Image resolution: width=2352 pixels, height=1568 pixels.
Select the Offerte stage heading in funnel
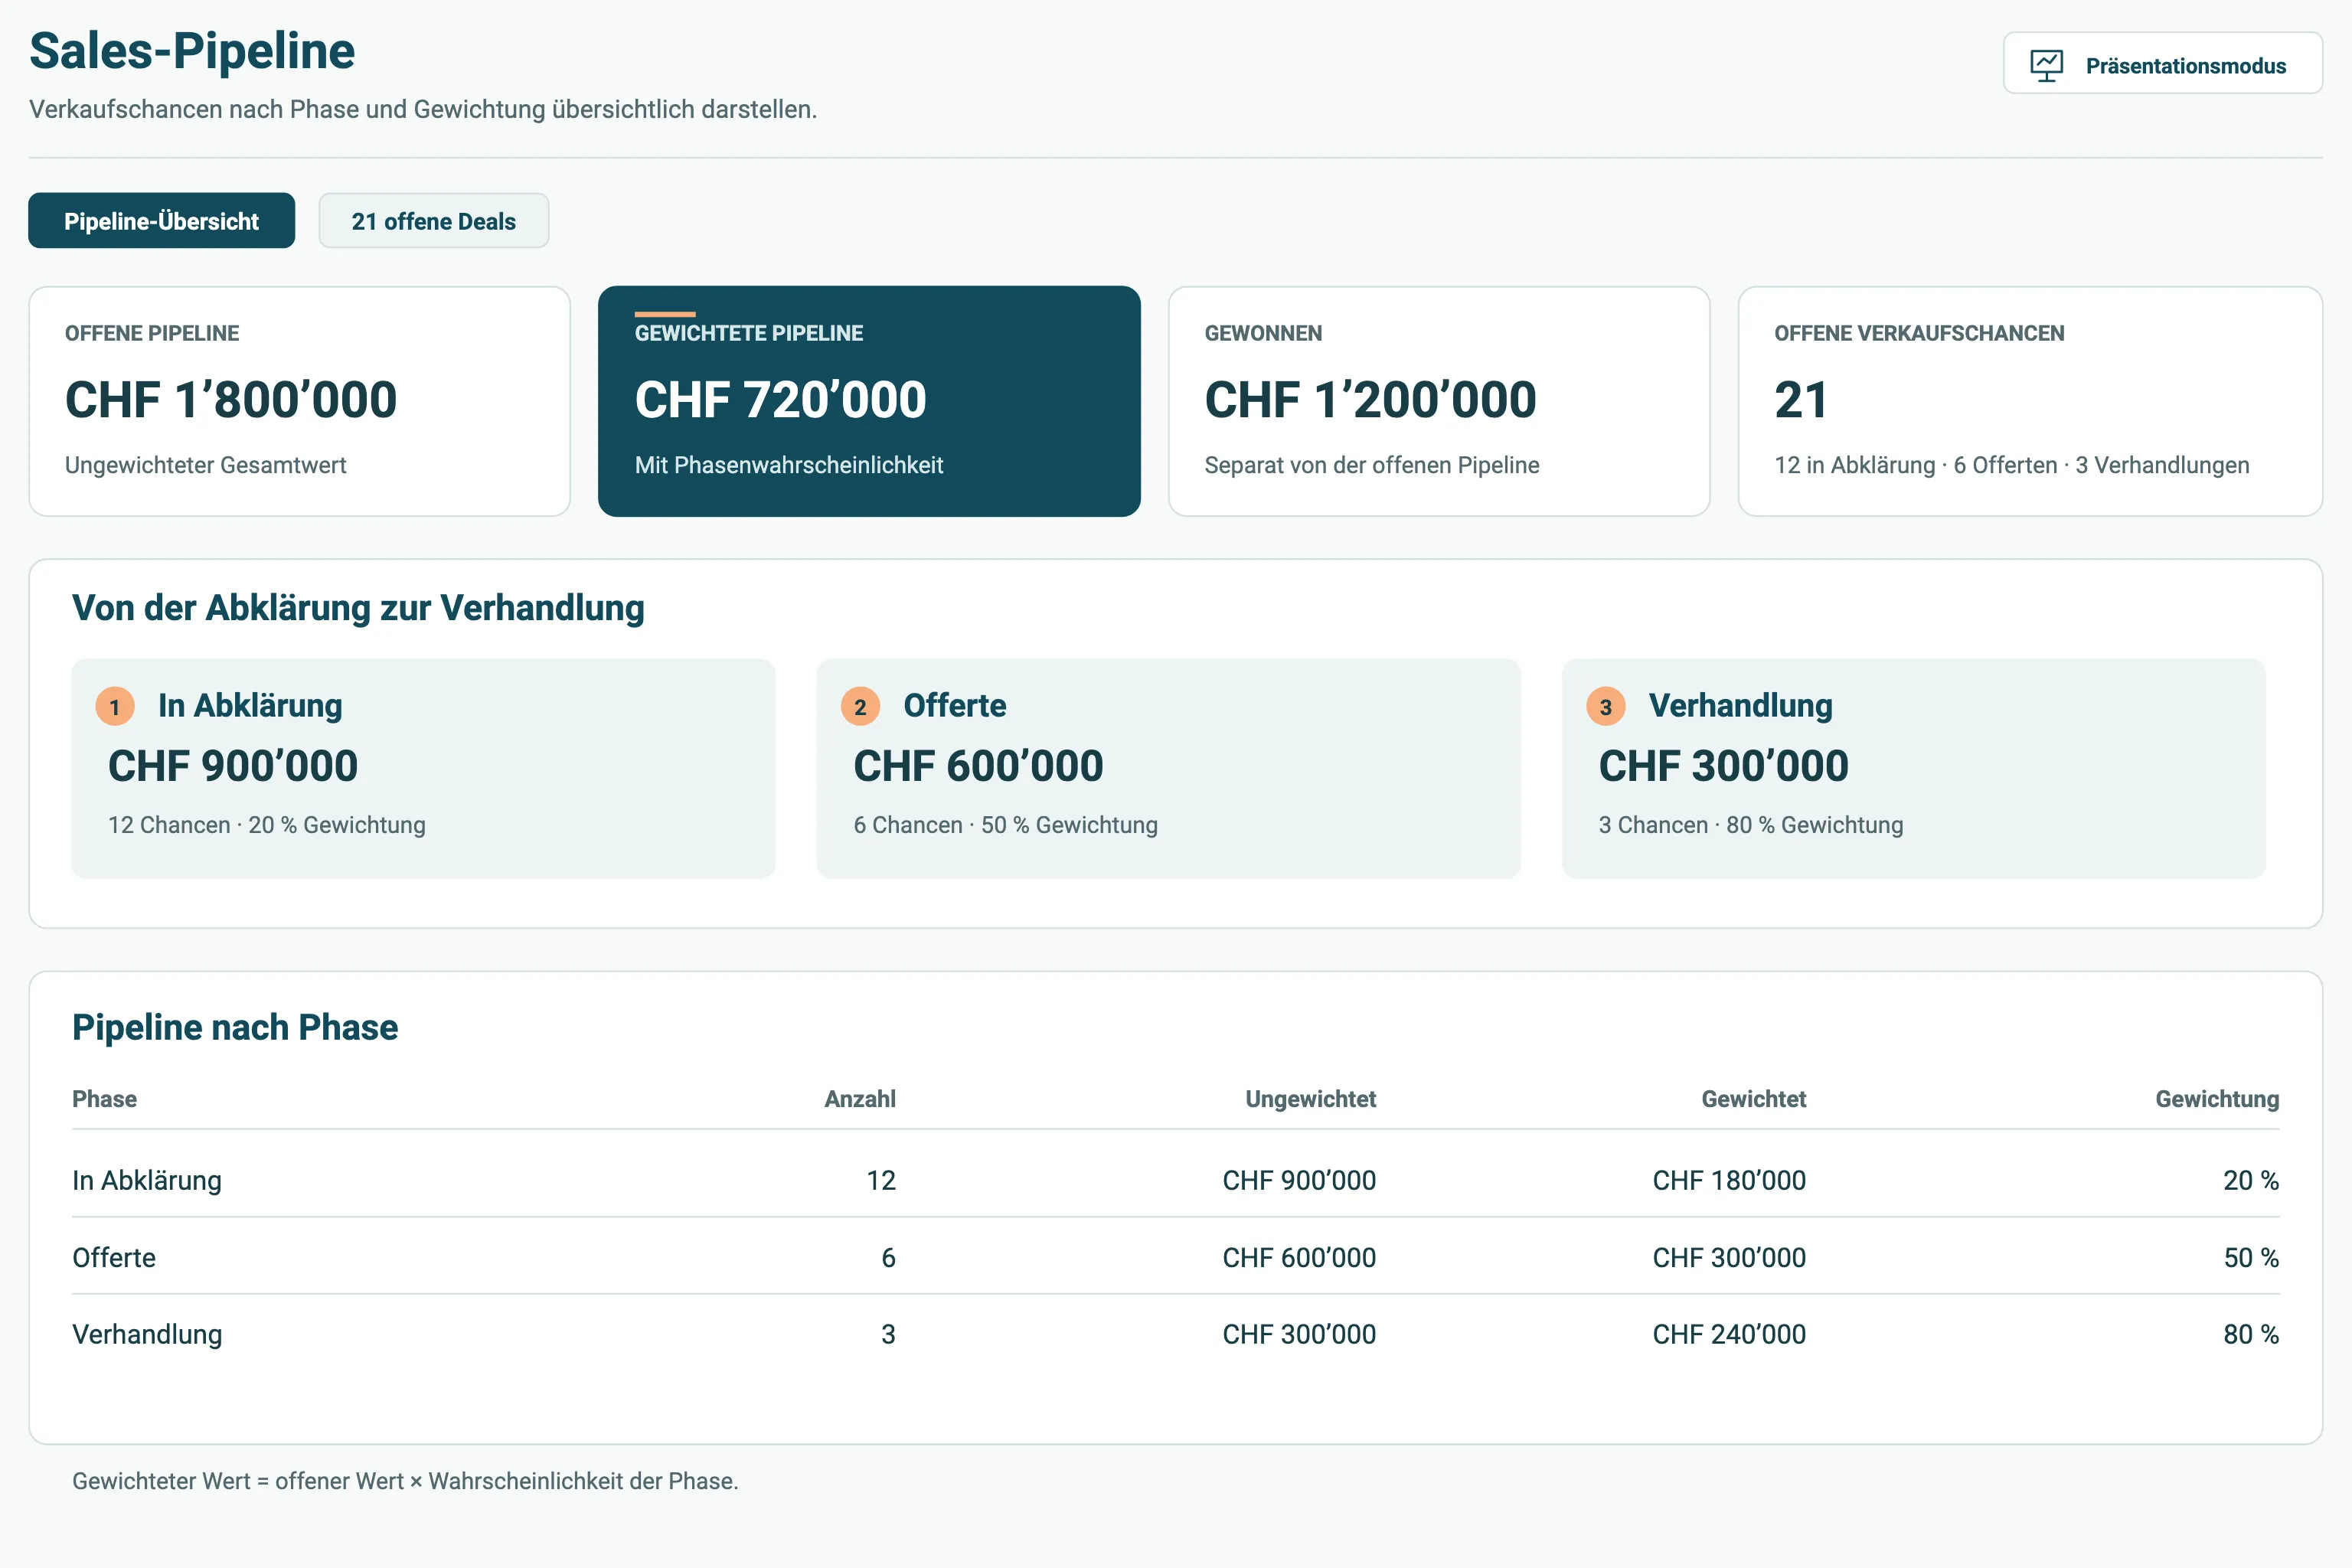(x=955, y=705)
